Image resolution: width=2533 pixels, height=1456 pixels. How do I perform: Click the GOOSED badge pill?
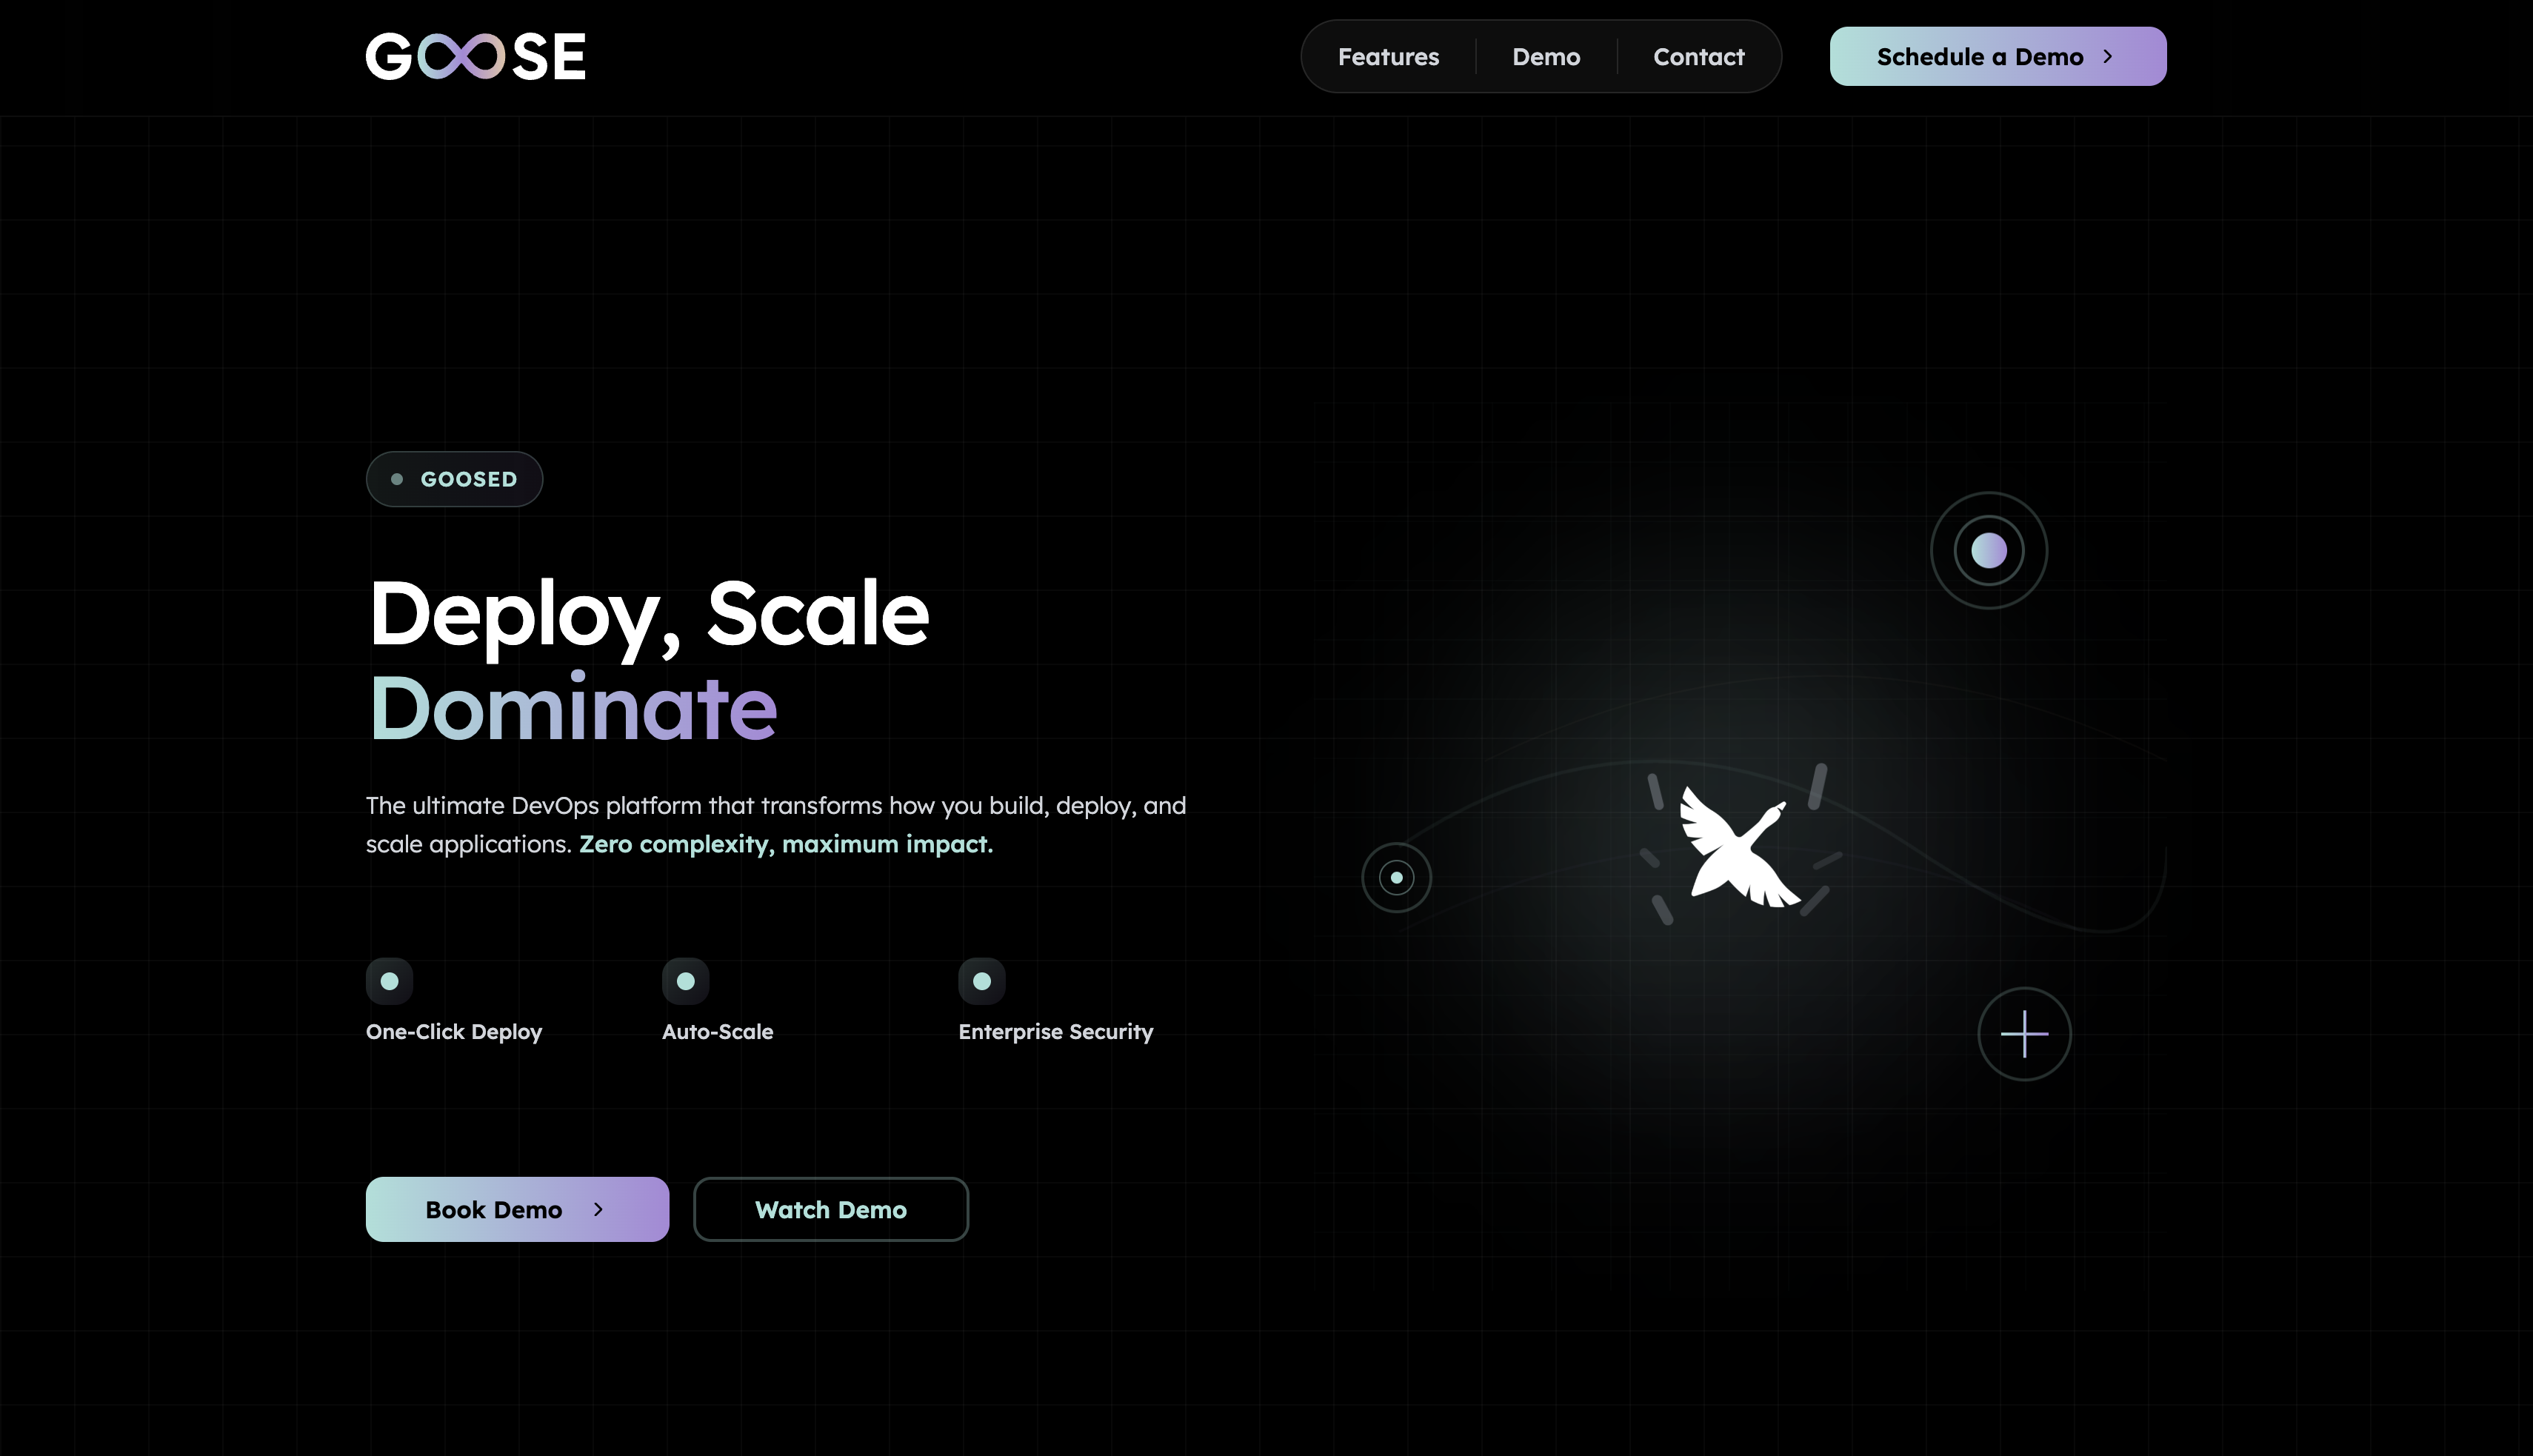pos(454,479)
